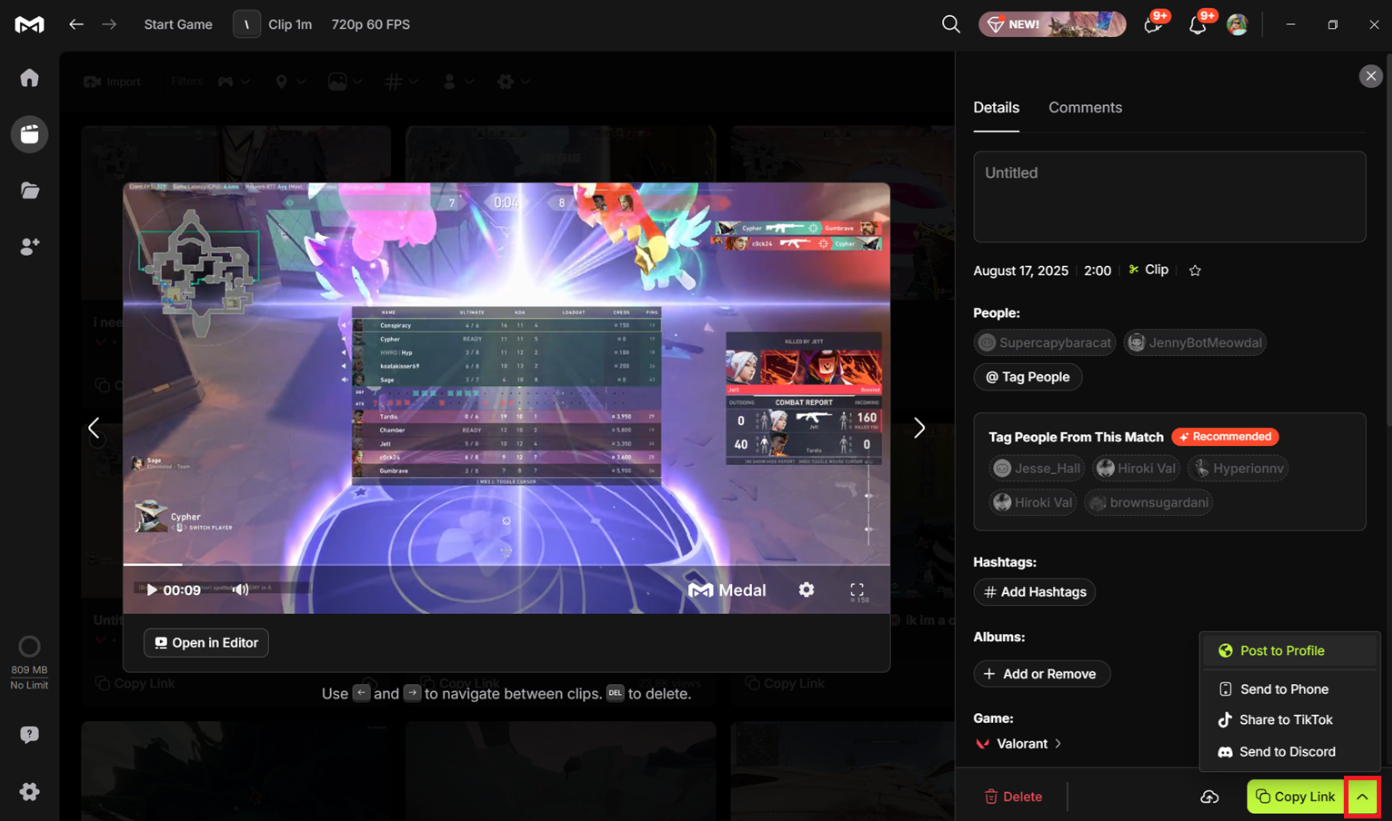This screenshot has height=821, width=1392.
Task: Open the folders sidebar icon
Action: click(29, 190)
